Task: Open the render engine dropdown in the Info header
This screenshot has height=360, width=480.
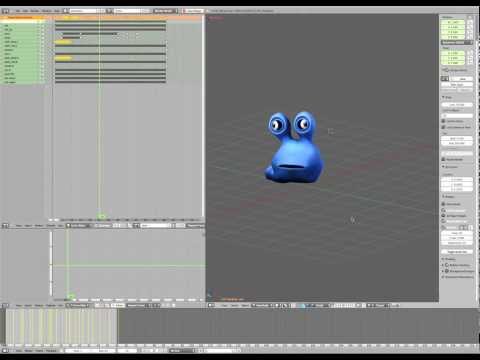Action: (165, 11)
